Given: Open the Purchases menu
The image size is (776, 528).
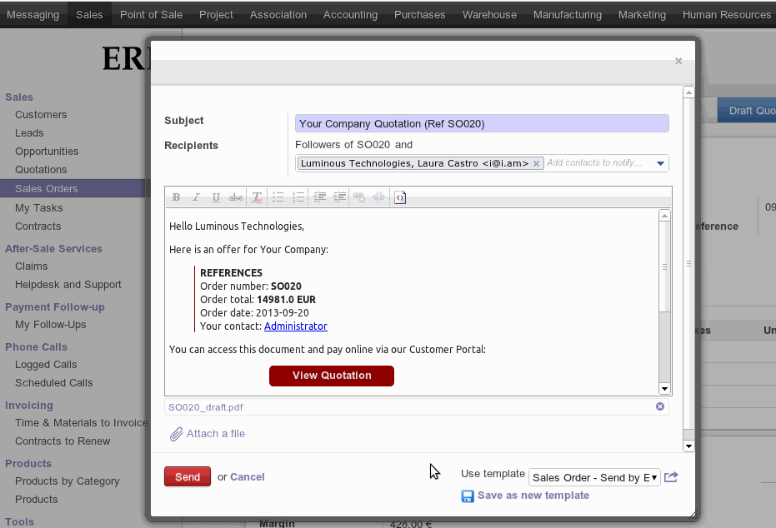Looking at the screenshot, I should [420, 15].
